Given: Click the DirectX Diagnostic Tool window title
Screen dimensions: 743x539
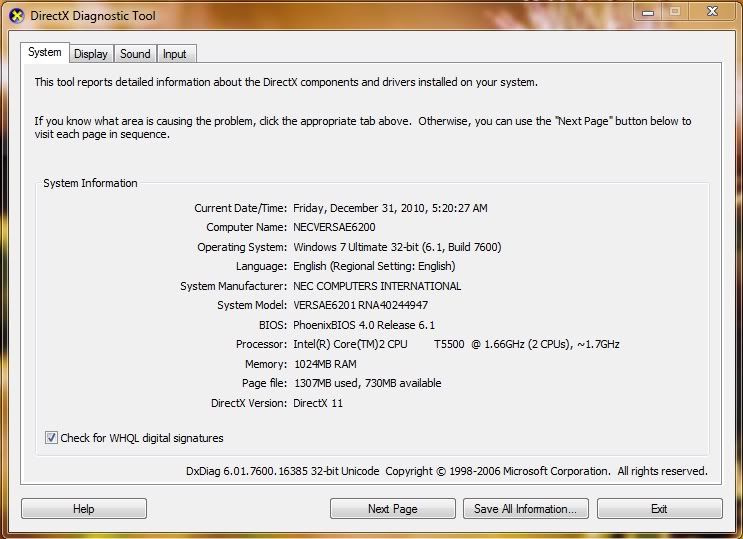Looking at the screenshot, I should tap(93, 16).
